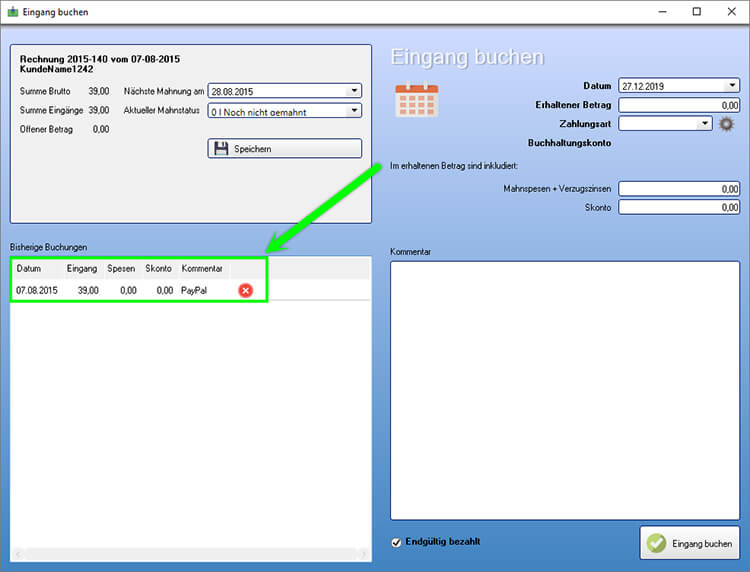Open the Nächste Mahnung am date dropdown

353,91
